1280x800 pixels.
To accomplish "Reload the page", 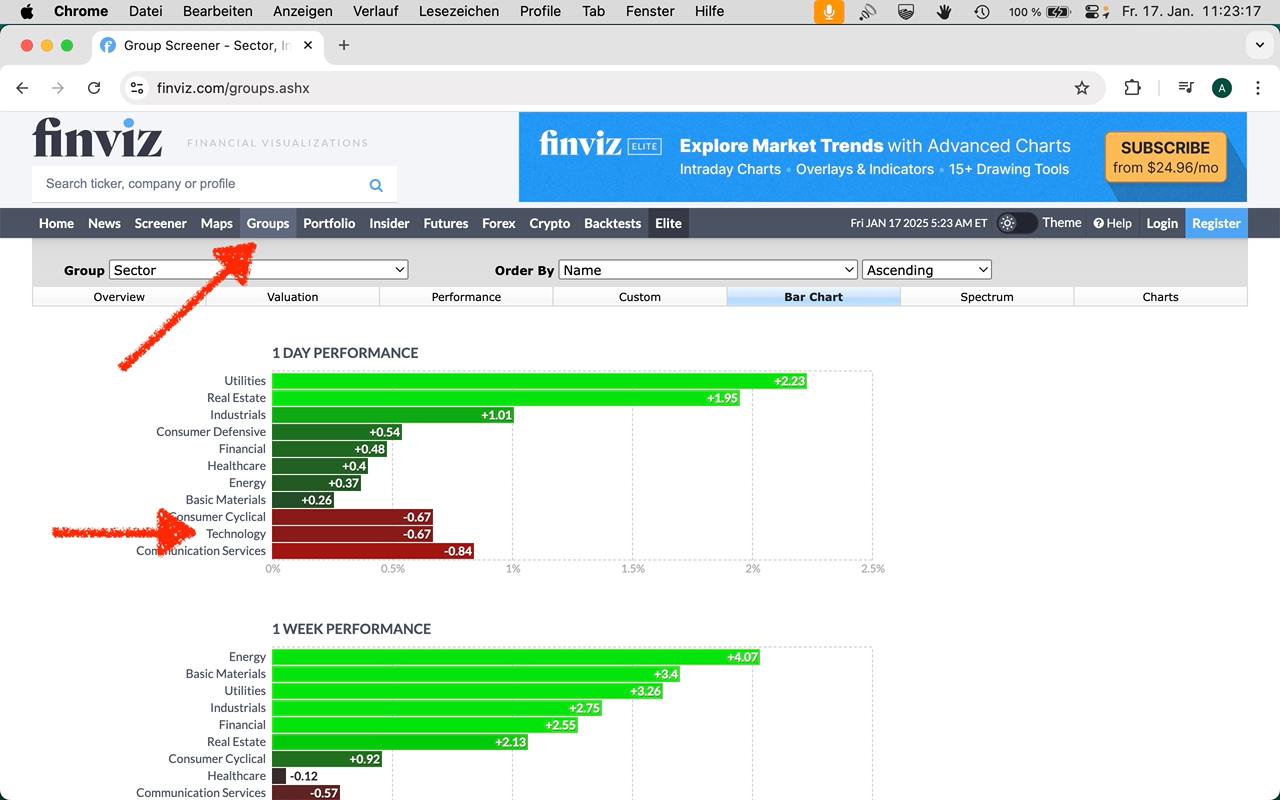I will 94,88.
